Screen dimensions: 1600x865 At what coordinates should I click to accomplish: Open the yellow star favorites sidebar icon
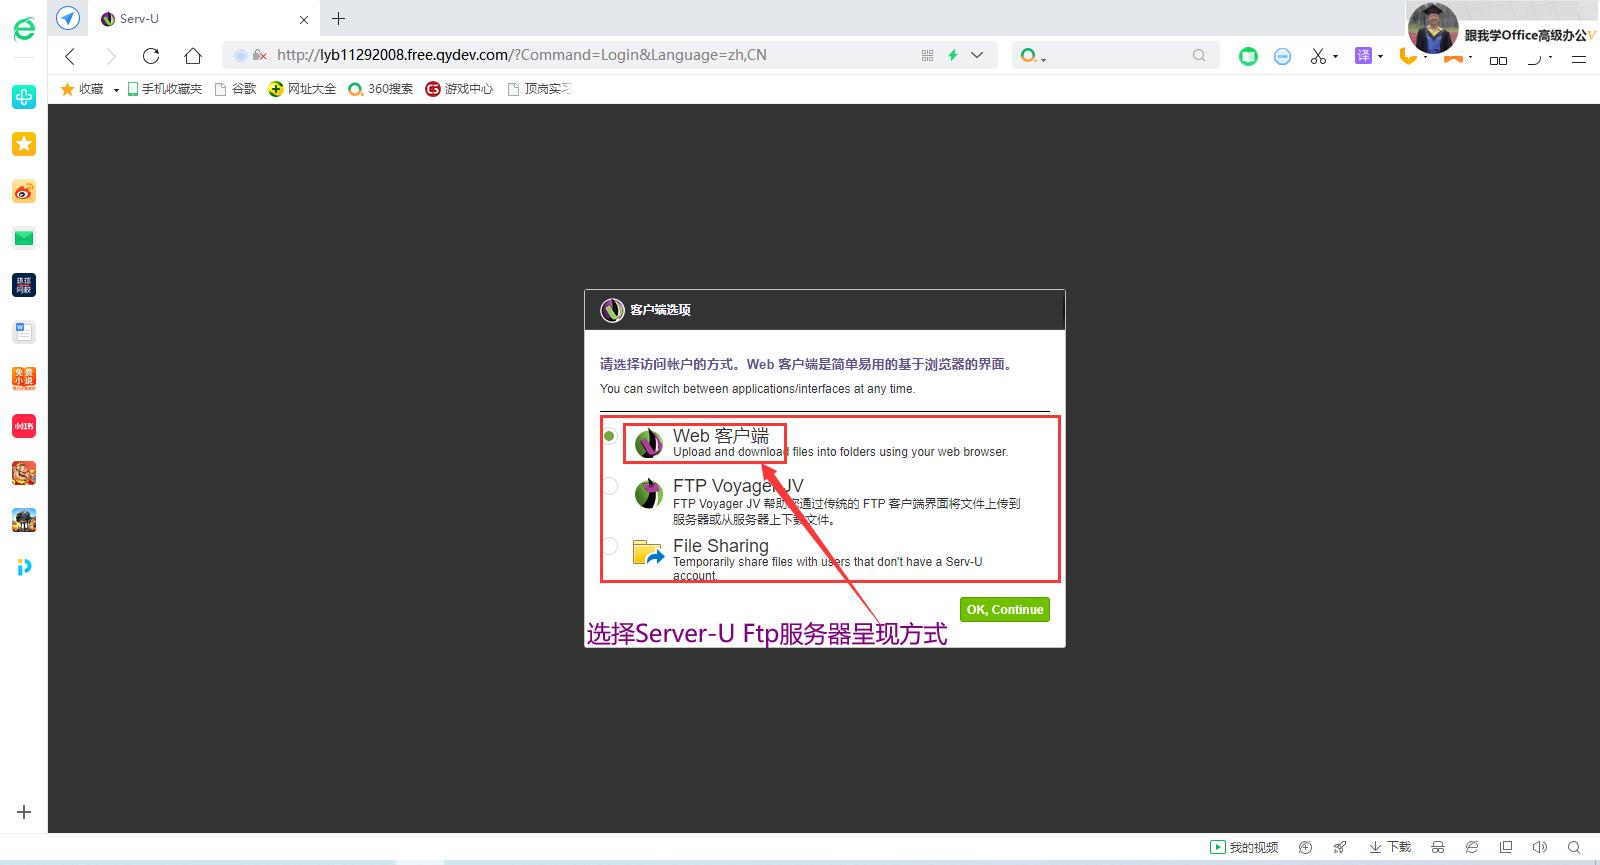(24, 144)
